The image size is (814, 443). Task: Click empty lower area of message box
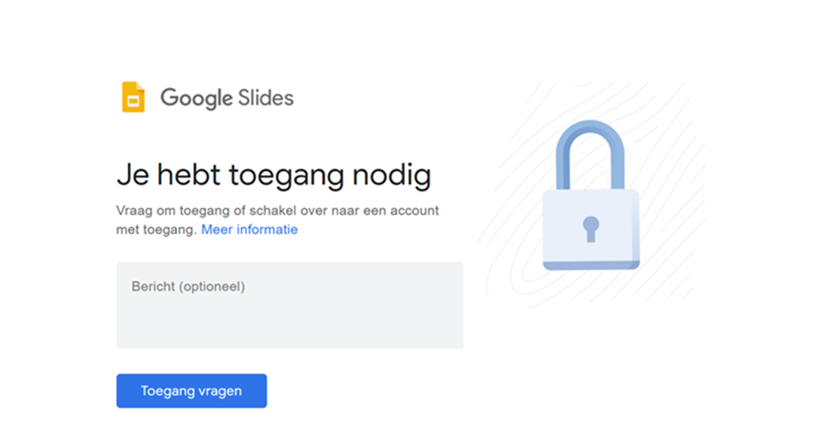point(290,327)
